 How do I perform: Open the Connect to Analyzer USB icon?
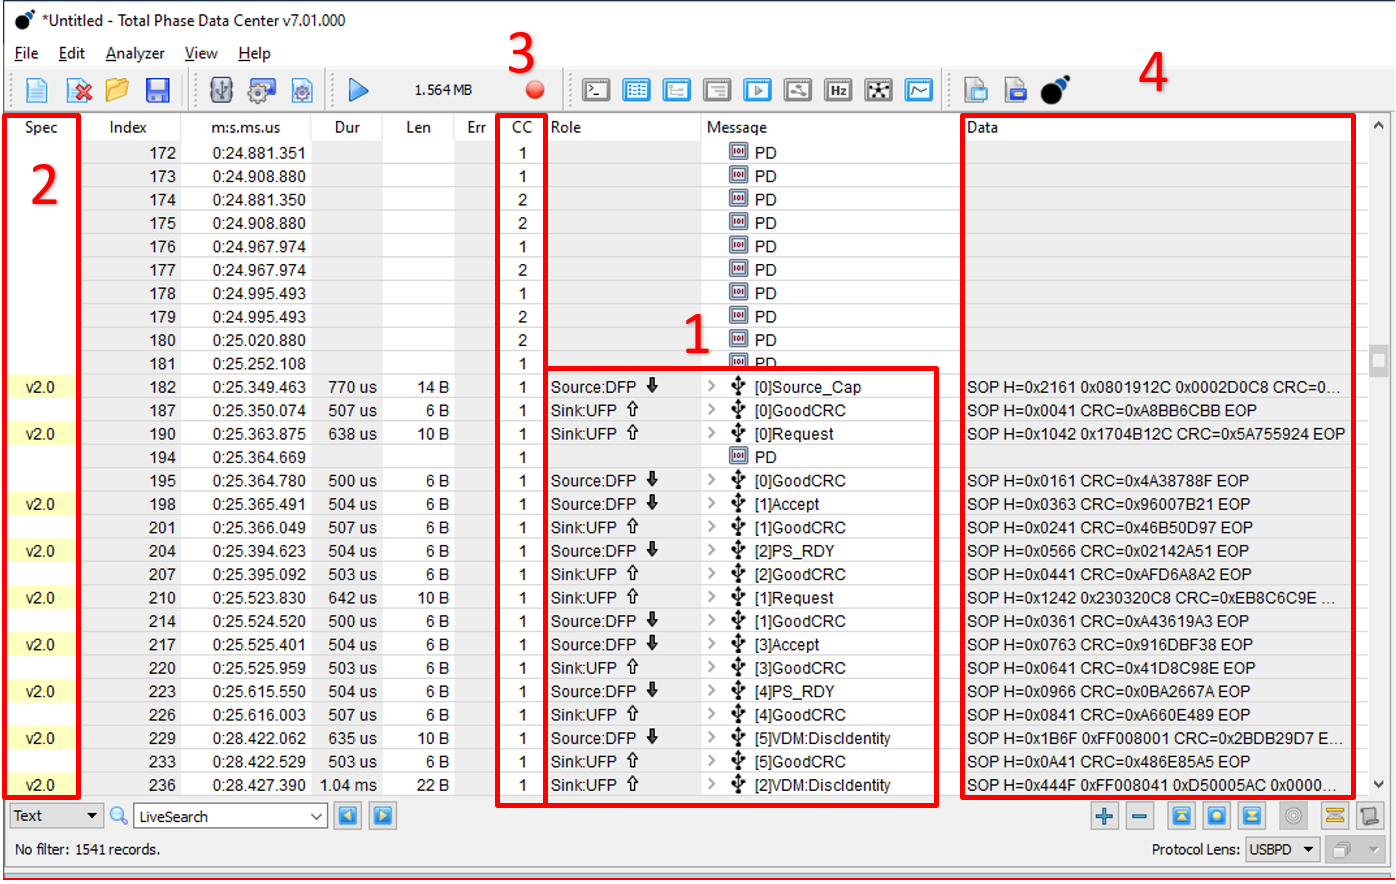point(221,90)
